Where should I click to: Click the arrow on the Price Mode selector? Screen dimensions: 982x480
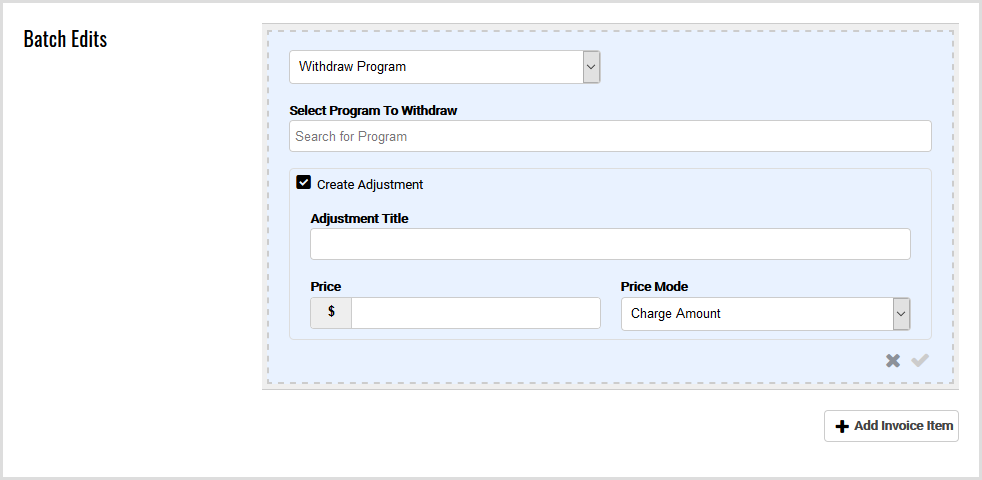(x=901, y=314)
